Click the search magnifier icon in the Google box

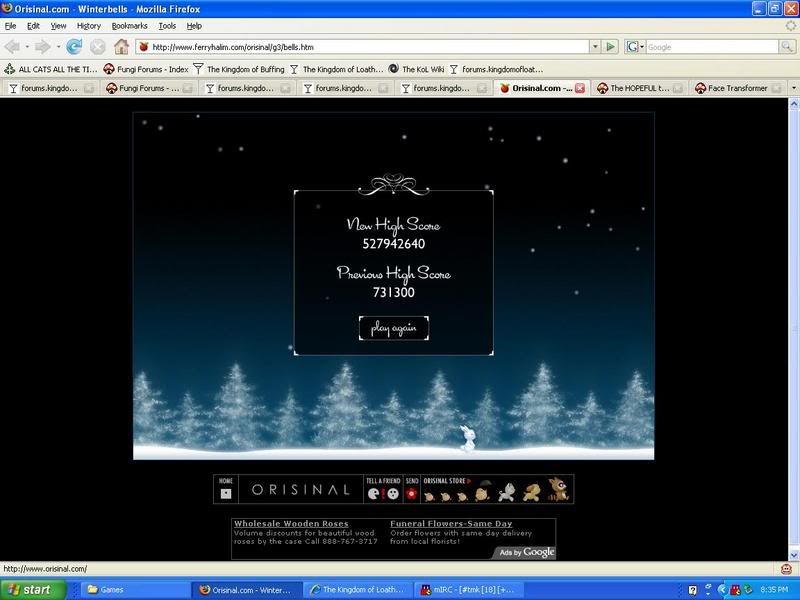[786, 47]
